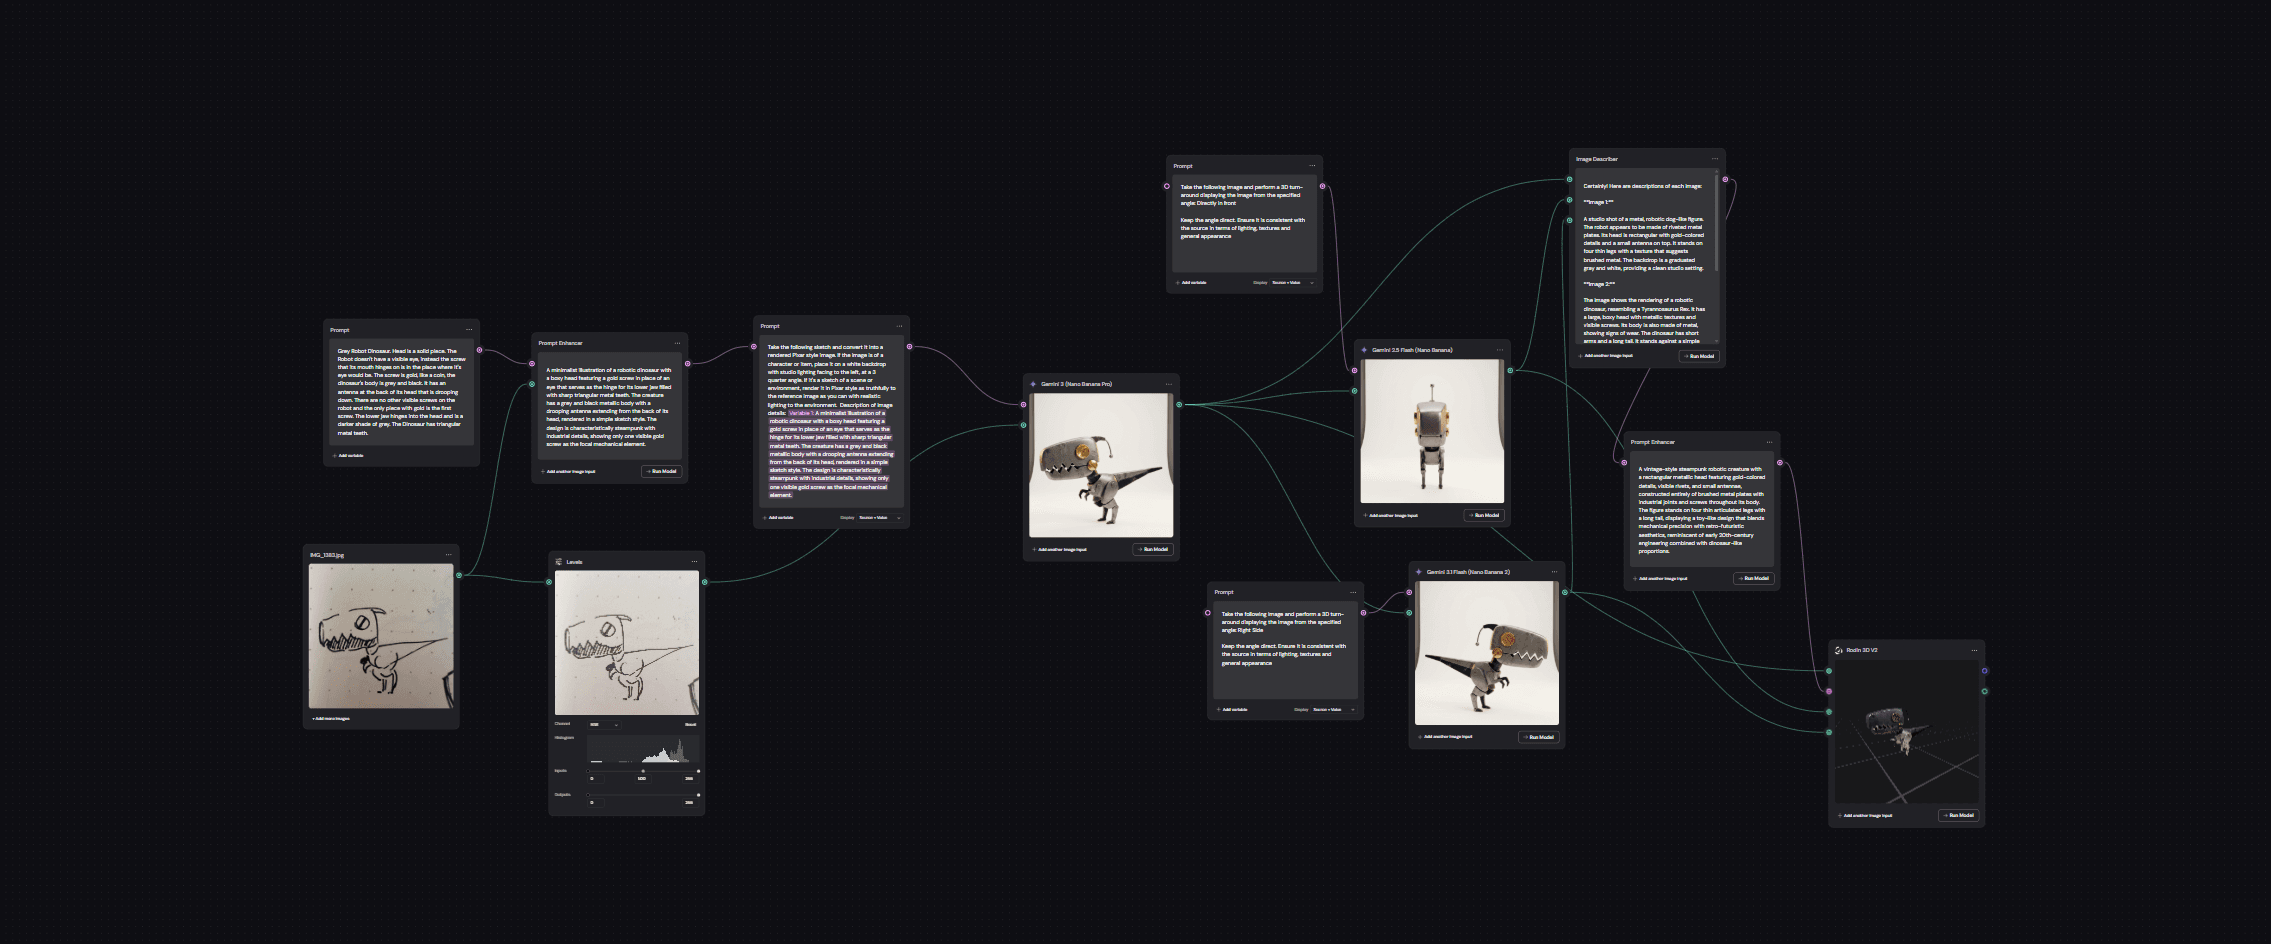Image resolution: width=2271 pixels, height=944 pixels.
Task: Click the Levels Outputs 255 value field
Action: coord(689,802)
